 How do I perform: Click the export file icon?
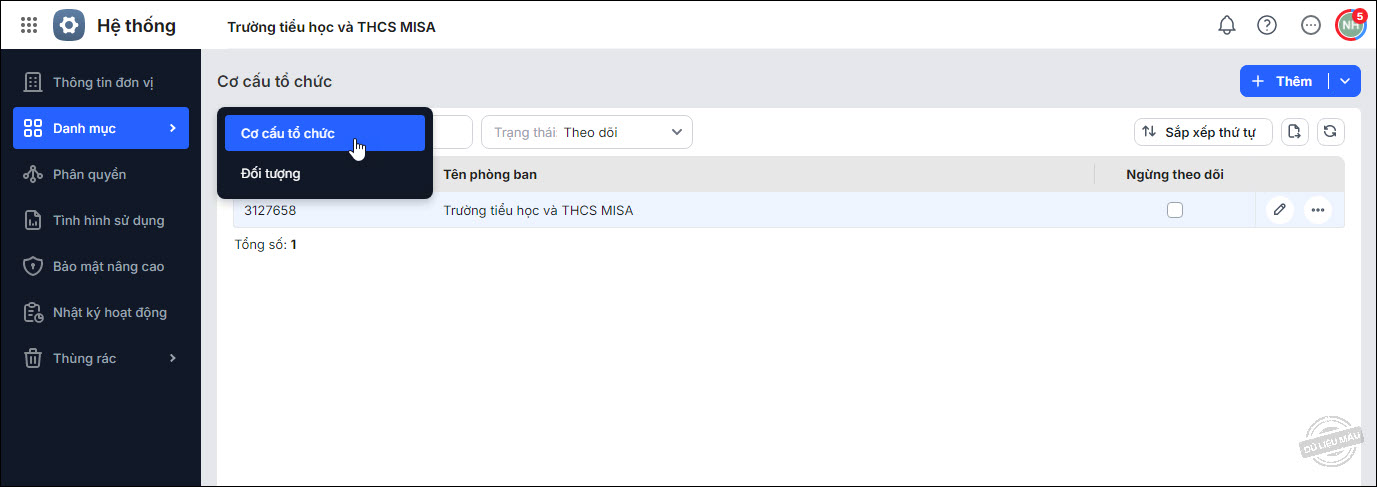(1295, 132)
